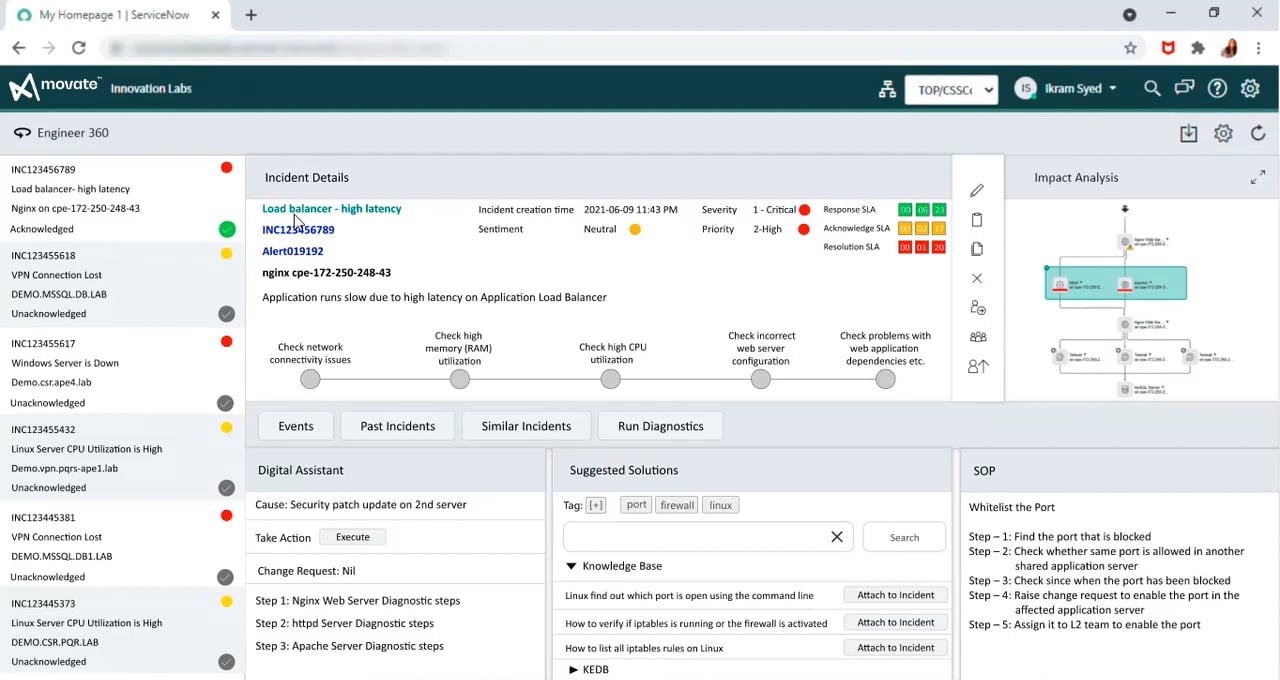
Task: Refresh the Engineer 360 dashboard
Action: pos(1258,133)
